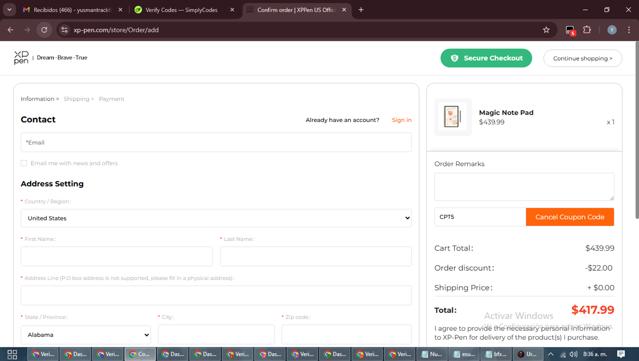Click the Total $417.99 amount
The image size is (639, 361).
(x=593, y=310)
